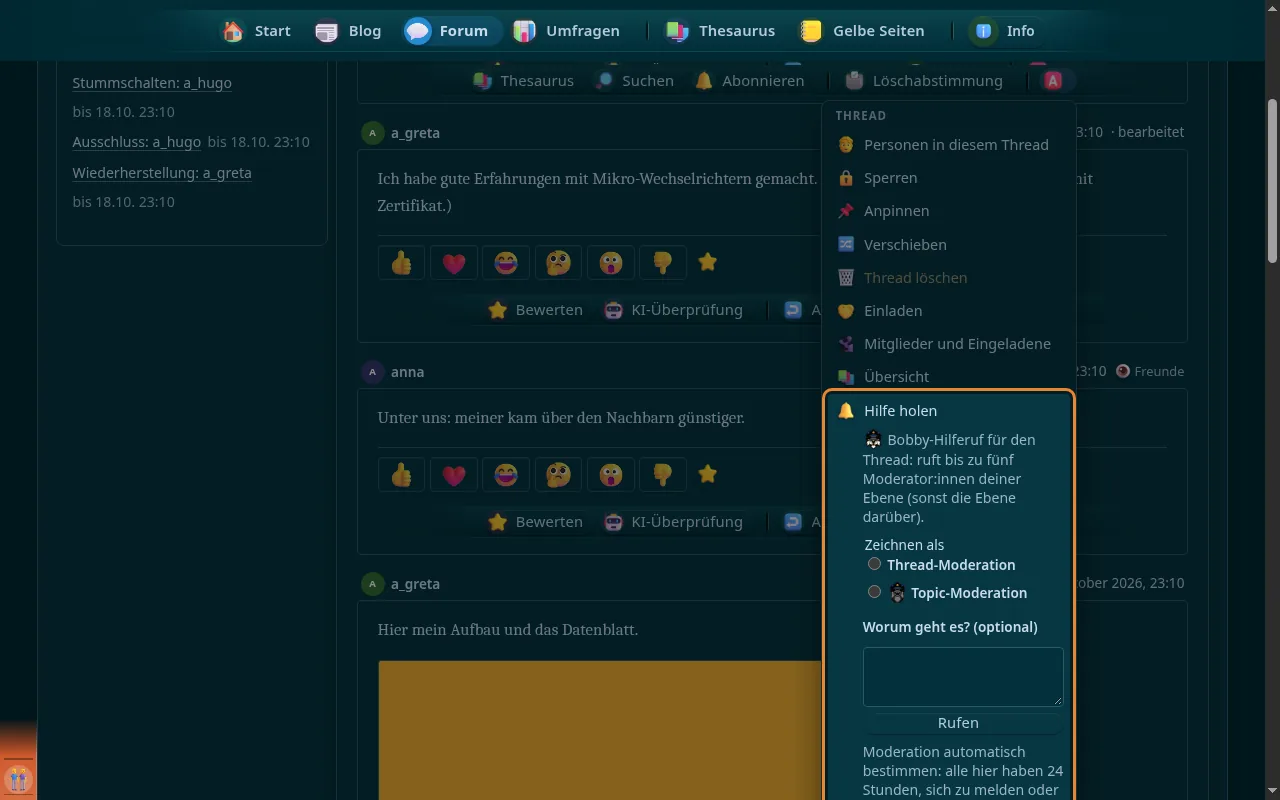Viewport: 1280px width, 800px height.
Task: Click surprised-face reaction on anna's post
Action: (610, 475)
